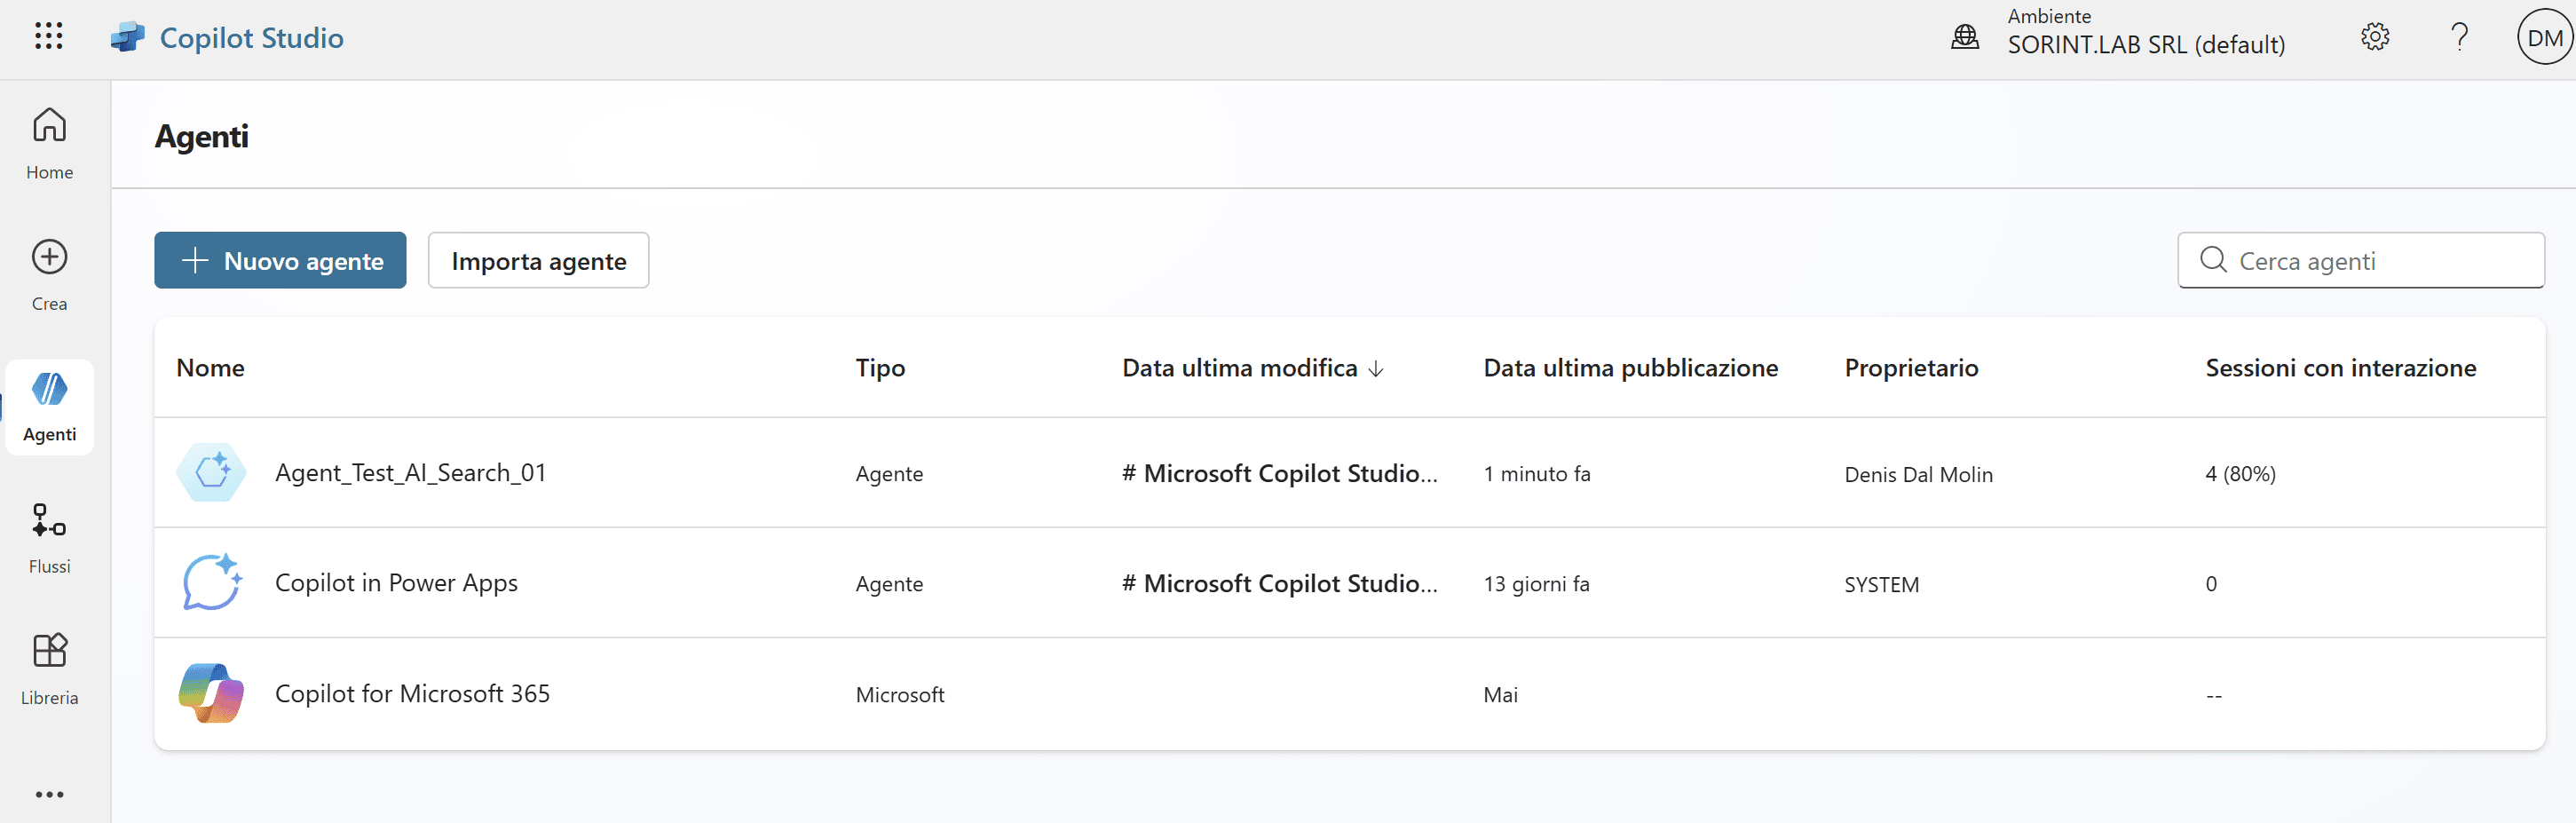Click the Copilot Studio logo icon
2576x823 pixels.
click(x=128, y=38)
